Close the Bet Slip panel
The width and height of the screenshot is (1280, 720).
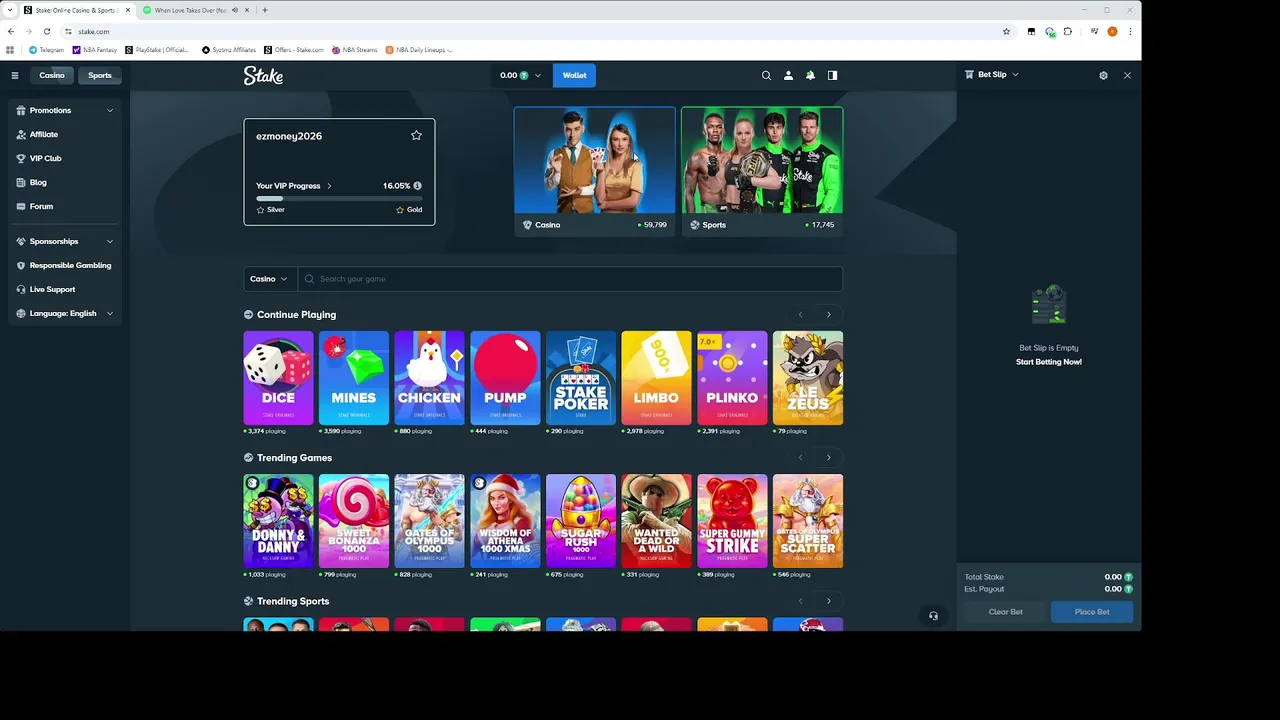[x=1127, y=75]
